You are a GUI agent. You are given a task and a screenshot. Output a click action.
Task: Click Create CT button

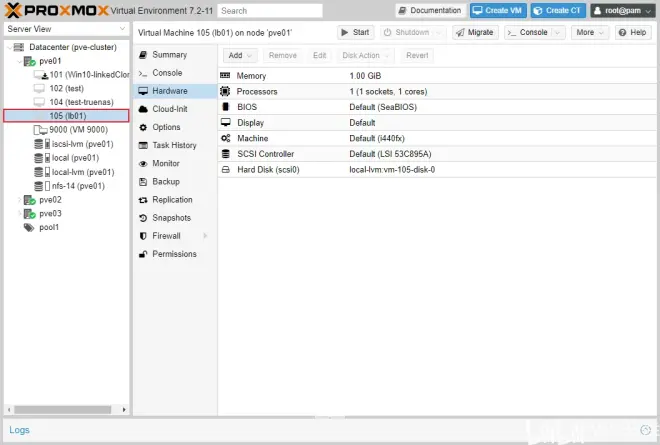point(558,11)
